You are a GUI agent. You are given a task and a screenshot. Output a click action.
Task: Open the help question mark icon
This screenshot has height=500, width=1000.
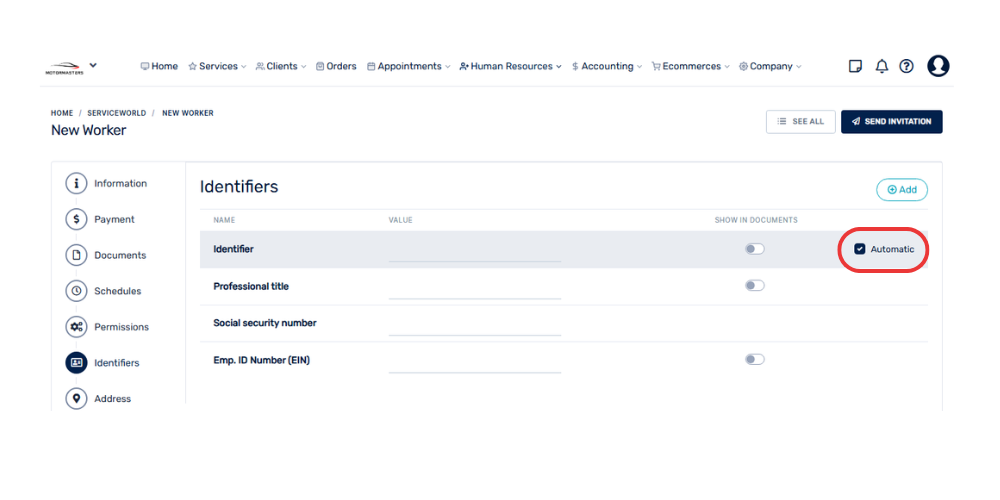(906, 66)
